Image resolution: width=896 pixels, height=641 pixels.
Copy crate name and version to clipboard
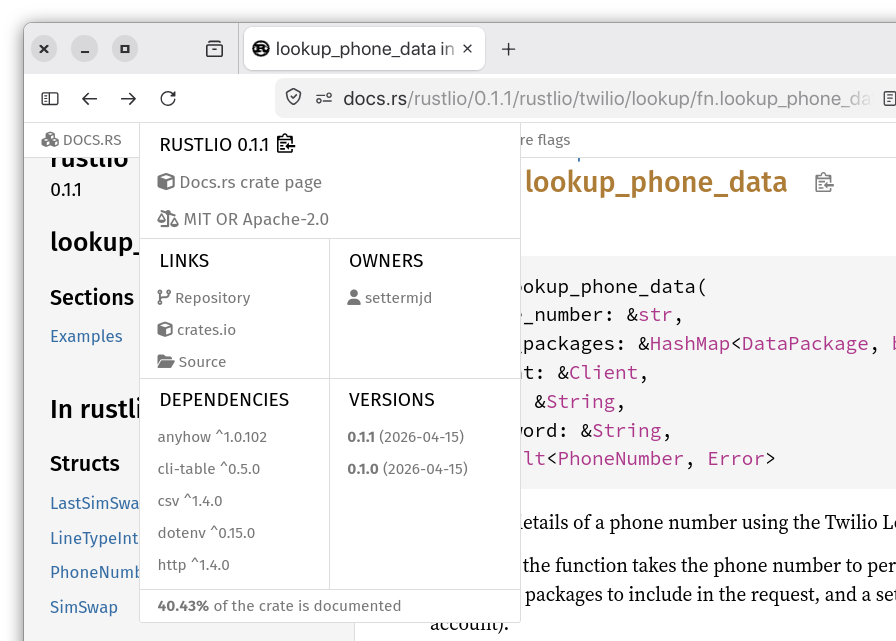(286, 145)
